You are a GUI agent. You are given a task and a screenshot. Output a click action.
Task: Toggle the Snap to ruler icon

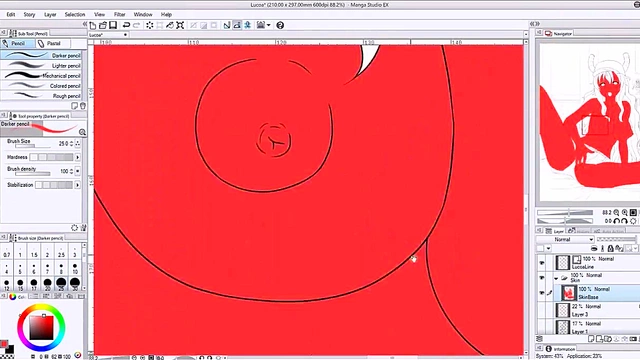227,25
